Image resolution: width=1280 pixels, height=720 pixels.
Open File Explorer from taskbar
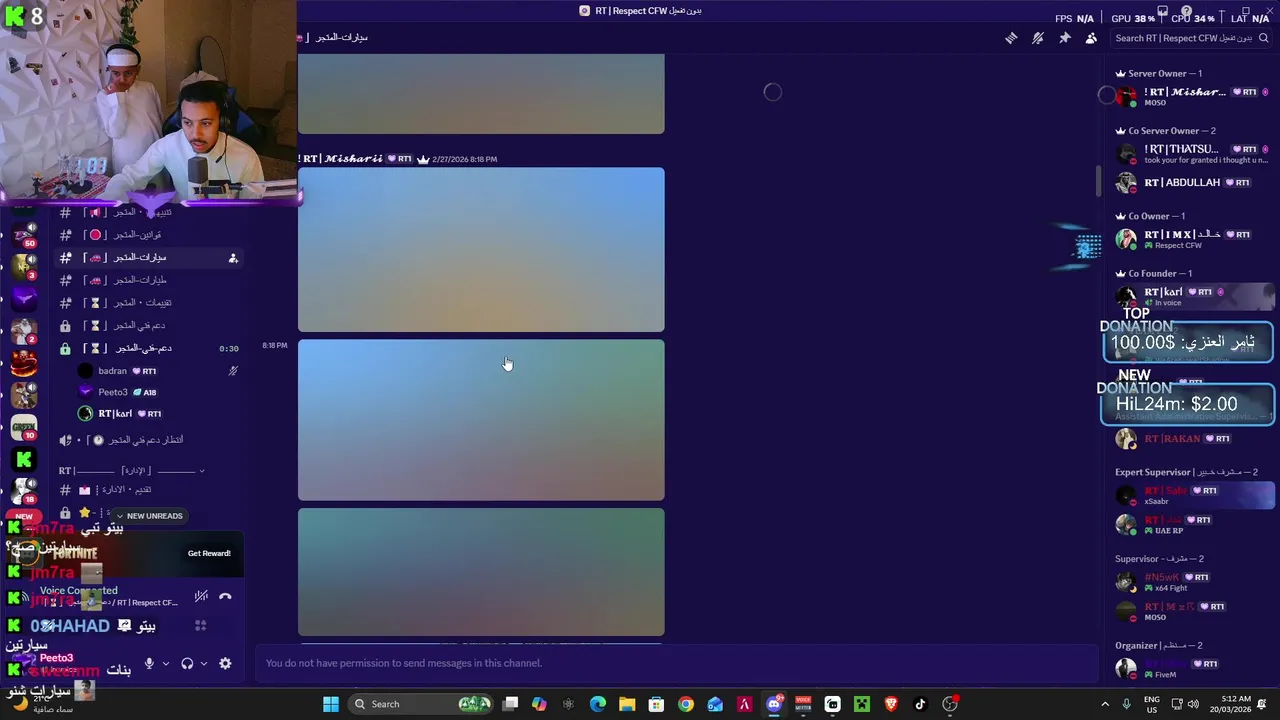coord(627,704)
